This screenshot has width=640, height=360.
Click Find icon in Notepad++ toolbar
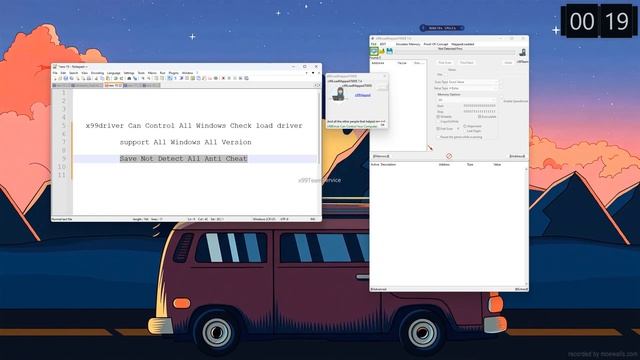[x=129, y=78]
